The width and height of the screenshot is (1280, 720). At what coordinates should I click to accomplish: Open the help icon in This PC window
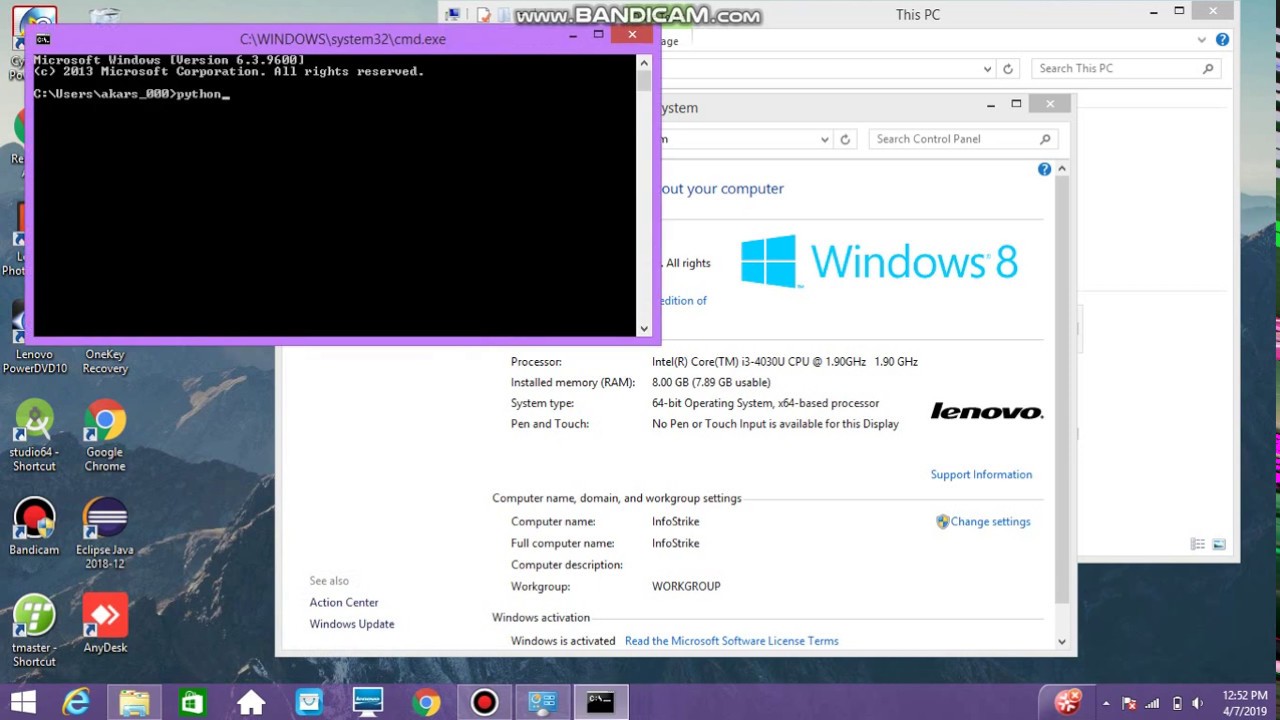point(1222,40)
